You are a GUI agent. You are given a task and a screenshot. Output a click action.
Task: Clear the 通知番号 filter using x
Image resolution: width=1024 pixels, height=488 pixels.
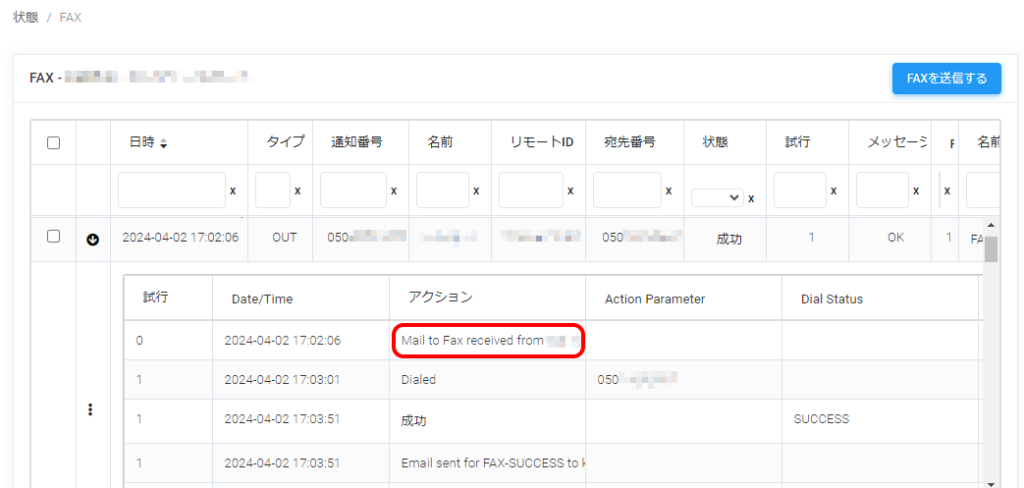coord(393,191)
